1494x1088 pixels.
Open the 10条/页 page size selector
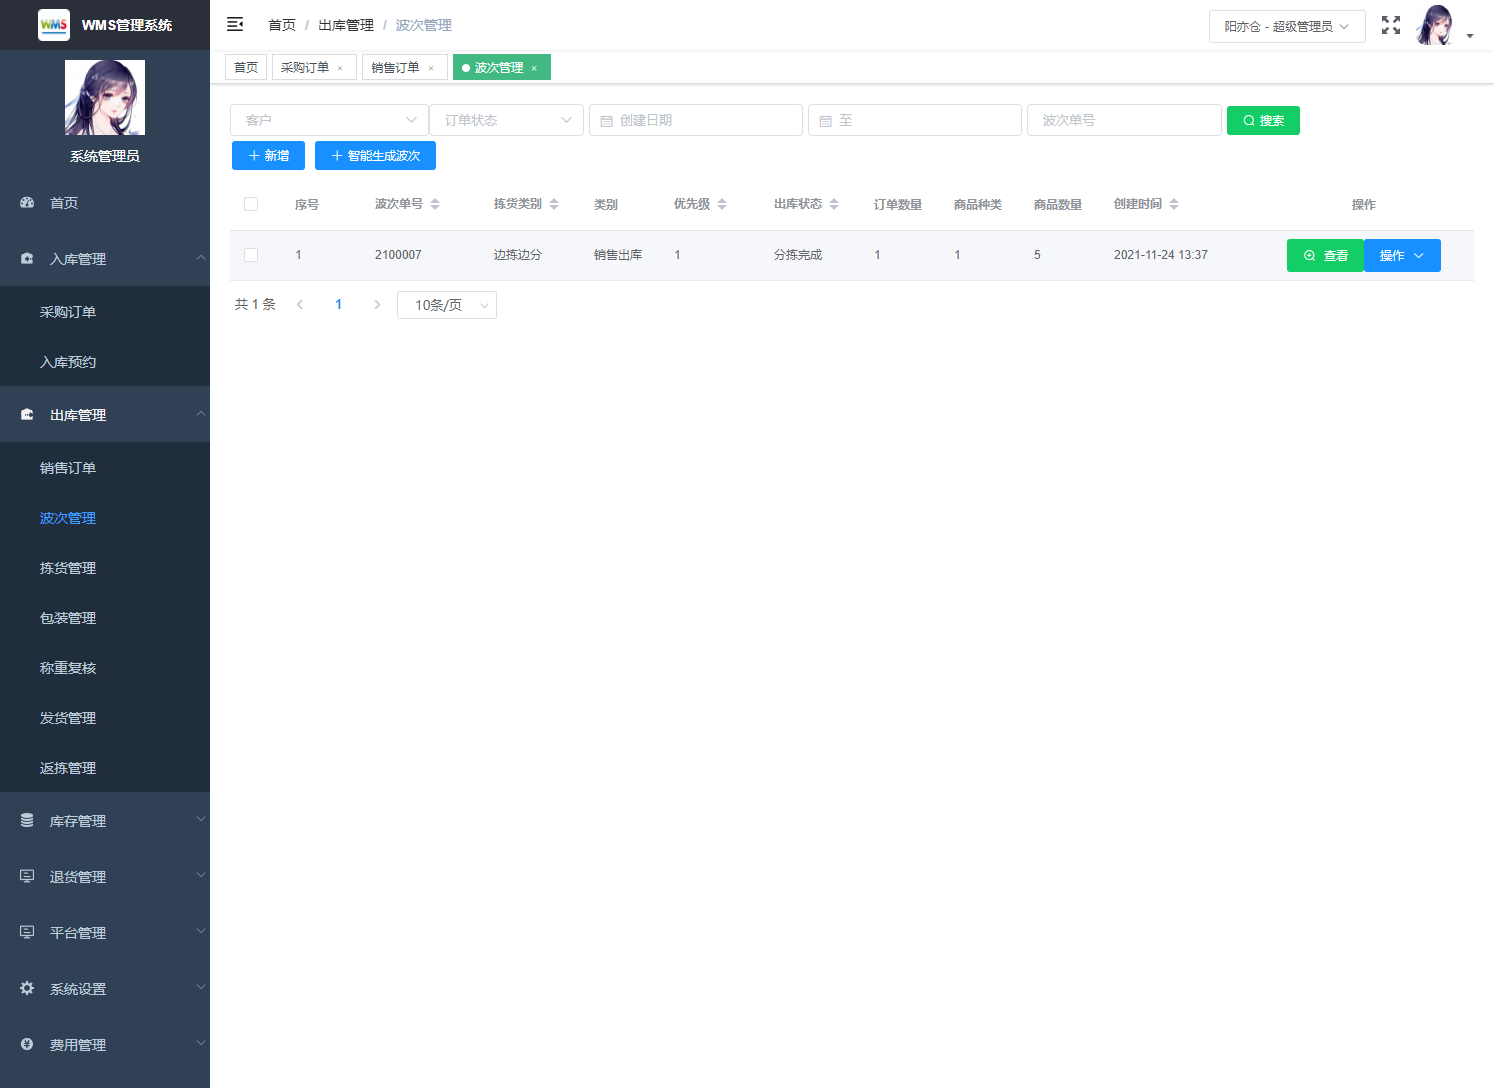(x=447, y=305)
